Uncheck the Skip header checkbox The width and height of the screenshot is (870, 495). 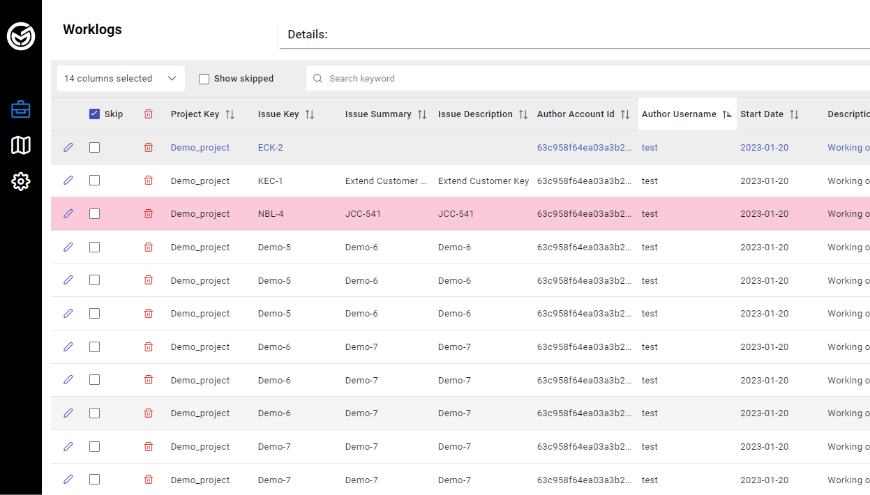(94, 114)
